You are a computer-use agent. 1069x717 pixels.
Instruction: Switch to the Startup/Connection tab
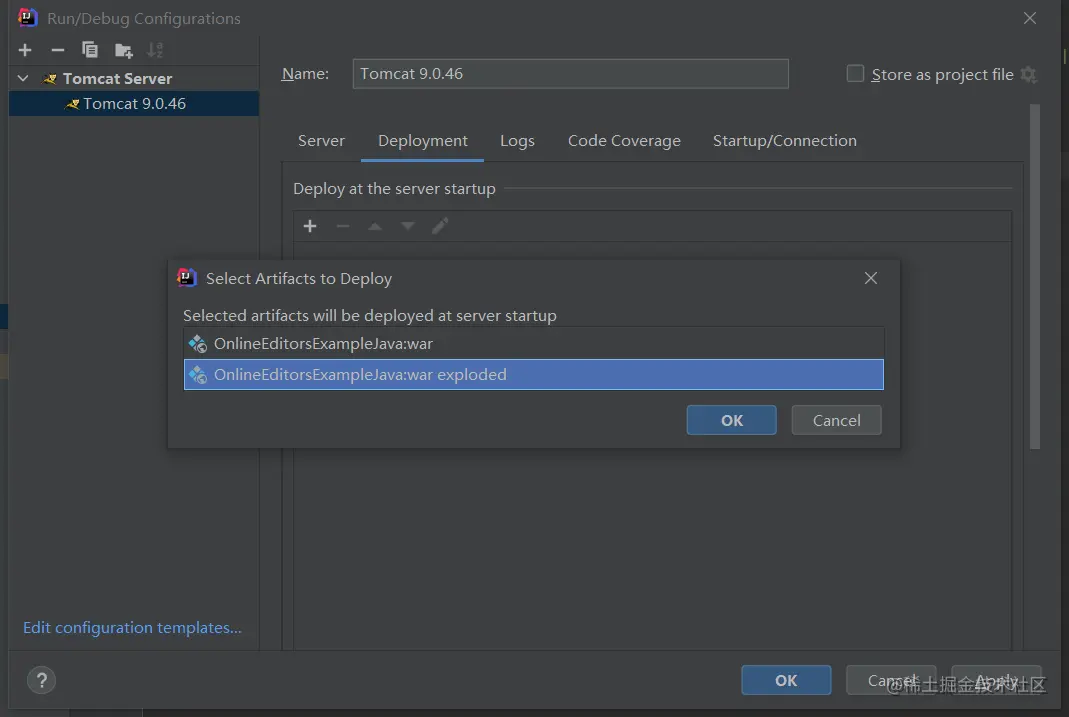pos(784,141)
